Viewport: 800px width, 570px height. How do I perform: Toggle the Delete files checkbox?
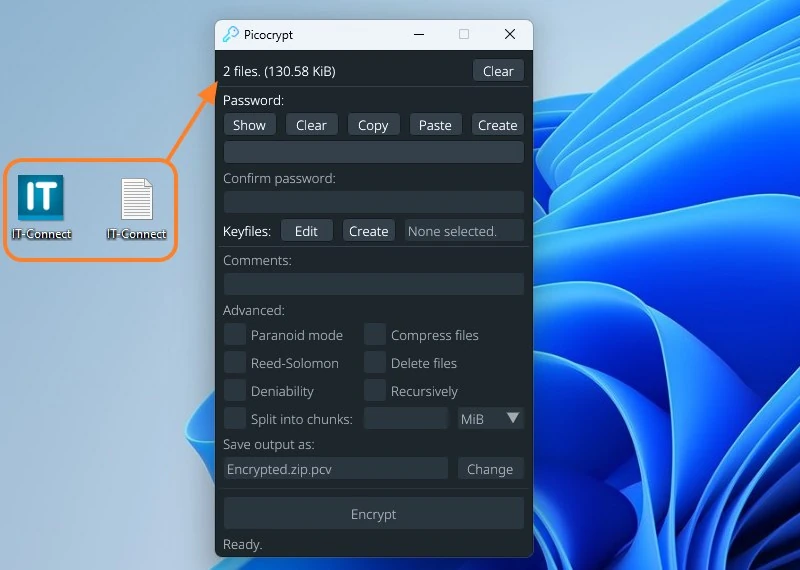tap(375, 363)
